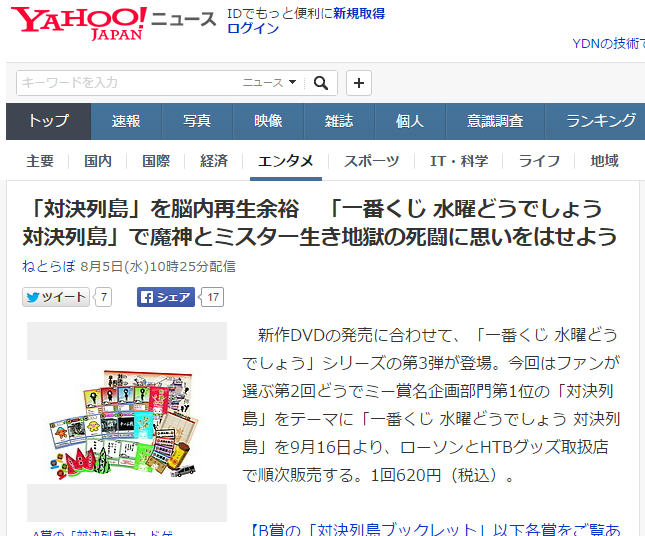
Task: Click the 8月5日(水)10時25分配信 timestamp
Action: pyautogui.click(x=158, y=267)
